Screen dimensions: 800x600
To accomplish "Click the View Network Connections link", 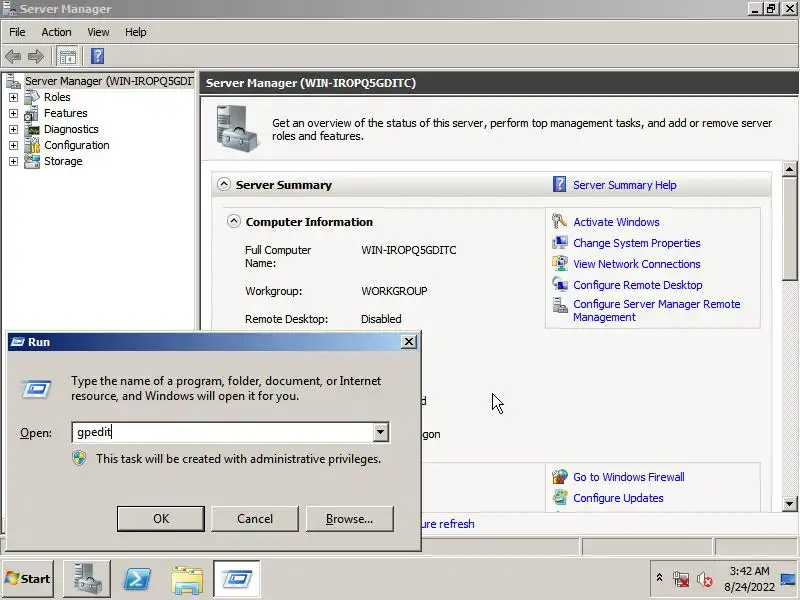I will click(636, 264).
